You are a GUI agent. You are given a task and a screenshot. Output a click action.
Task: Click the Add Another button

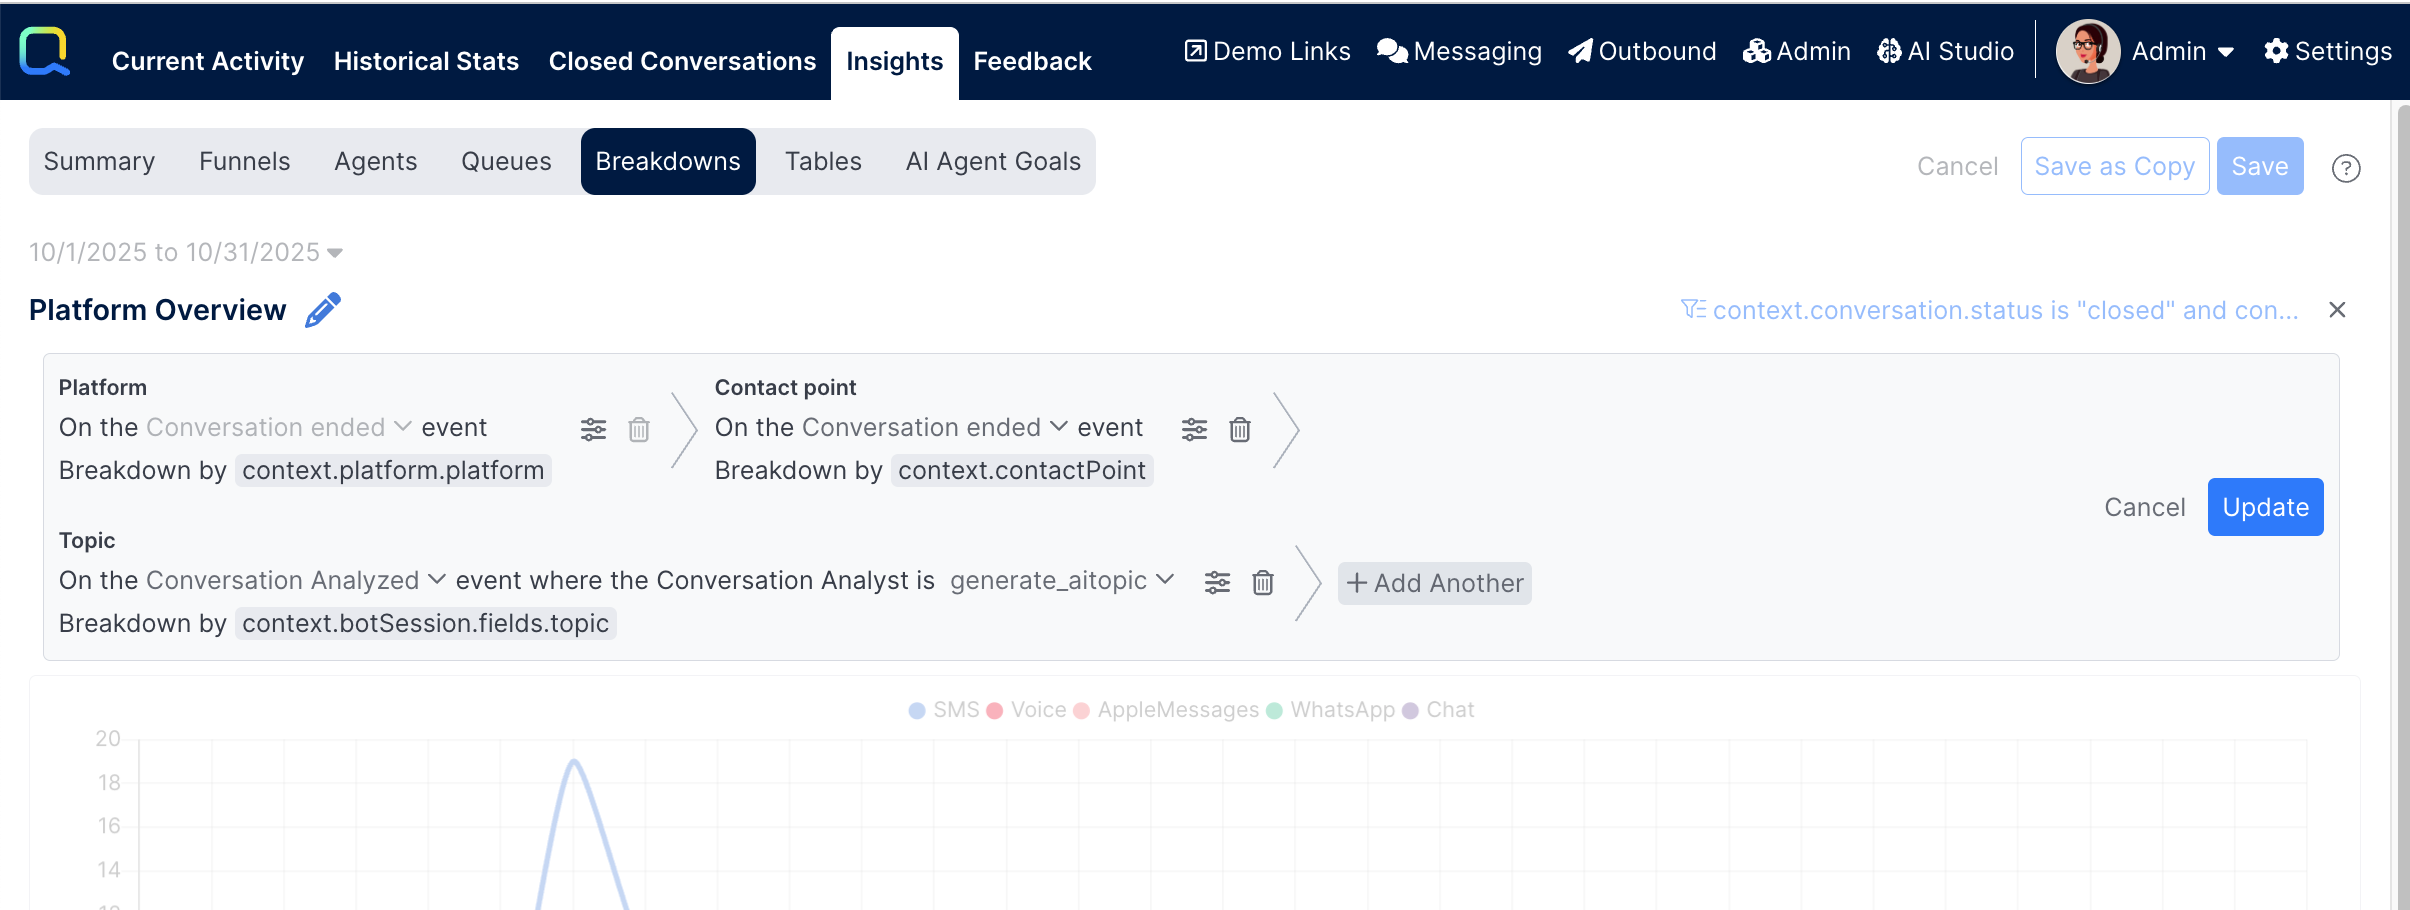pos(1435,583)
